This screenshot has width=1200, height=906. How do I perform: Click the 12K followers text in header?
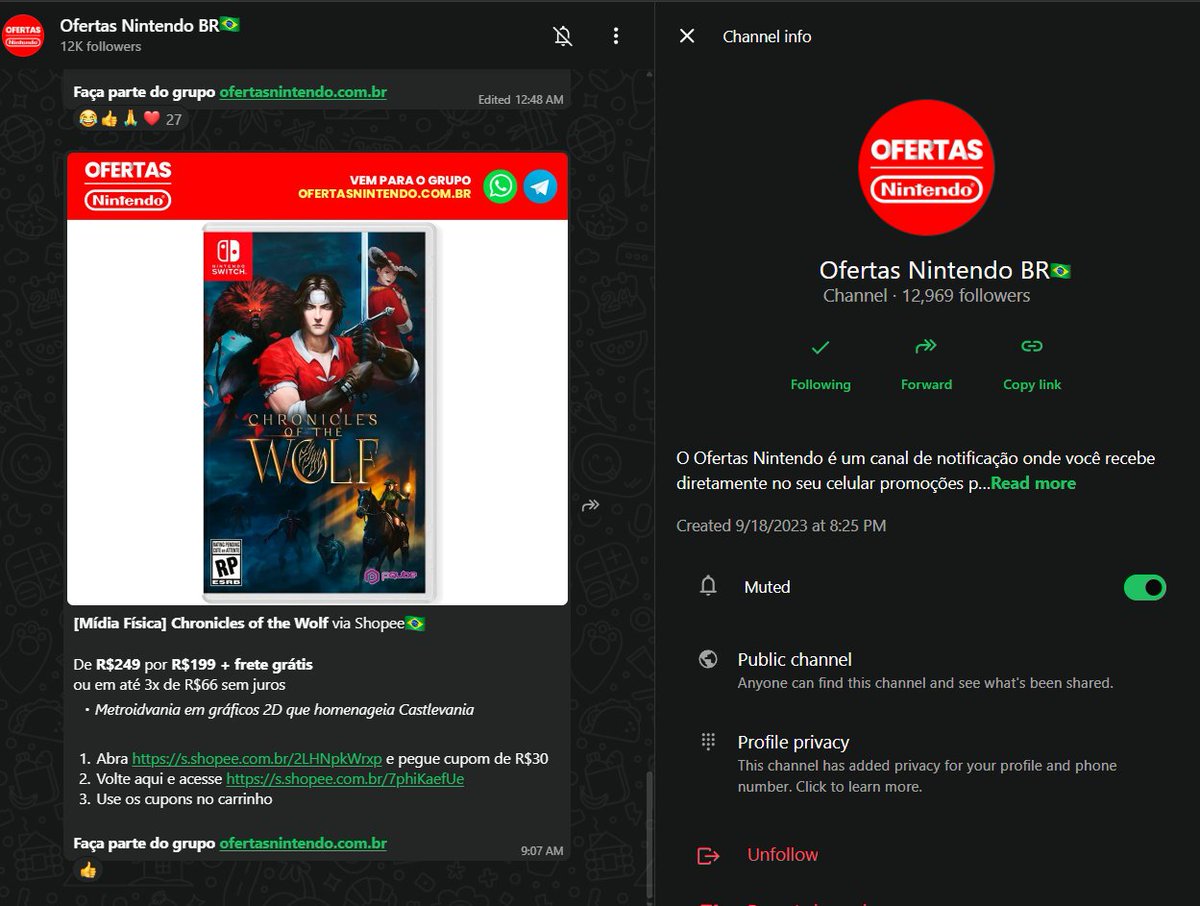pyautogui.click(x=100, y=47)
